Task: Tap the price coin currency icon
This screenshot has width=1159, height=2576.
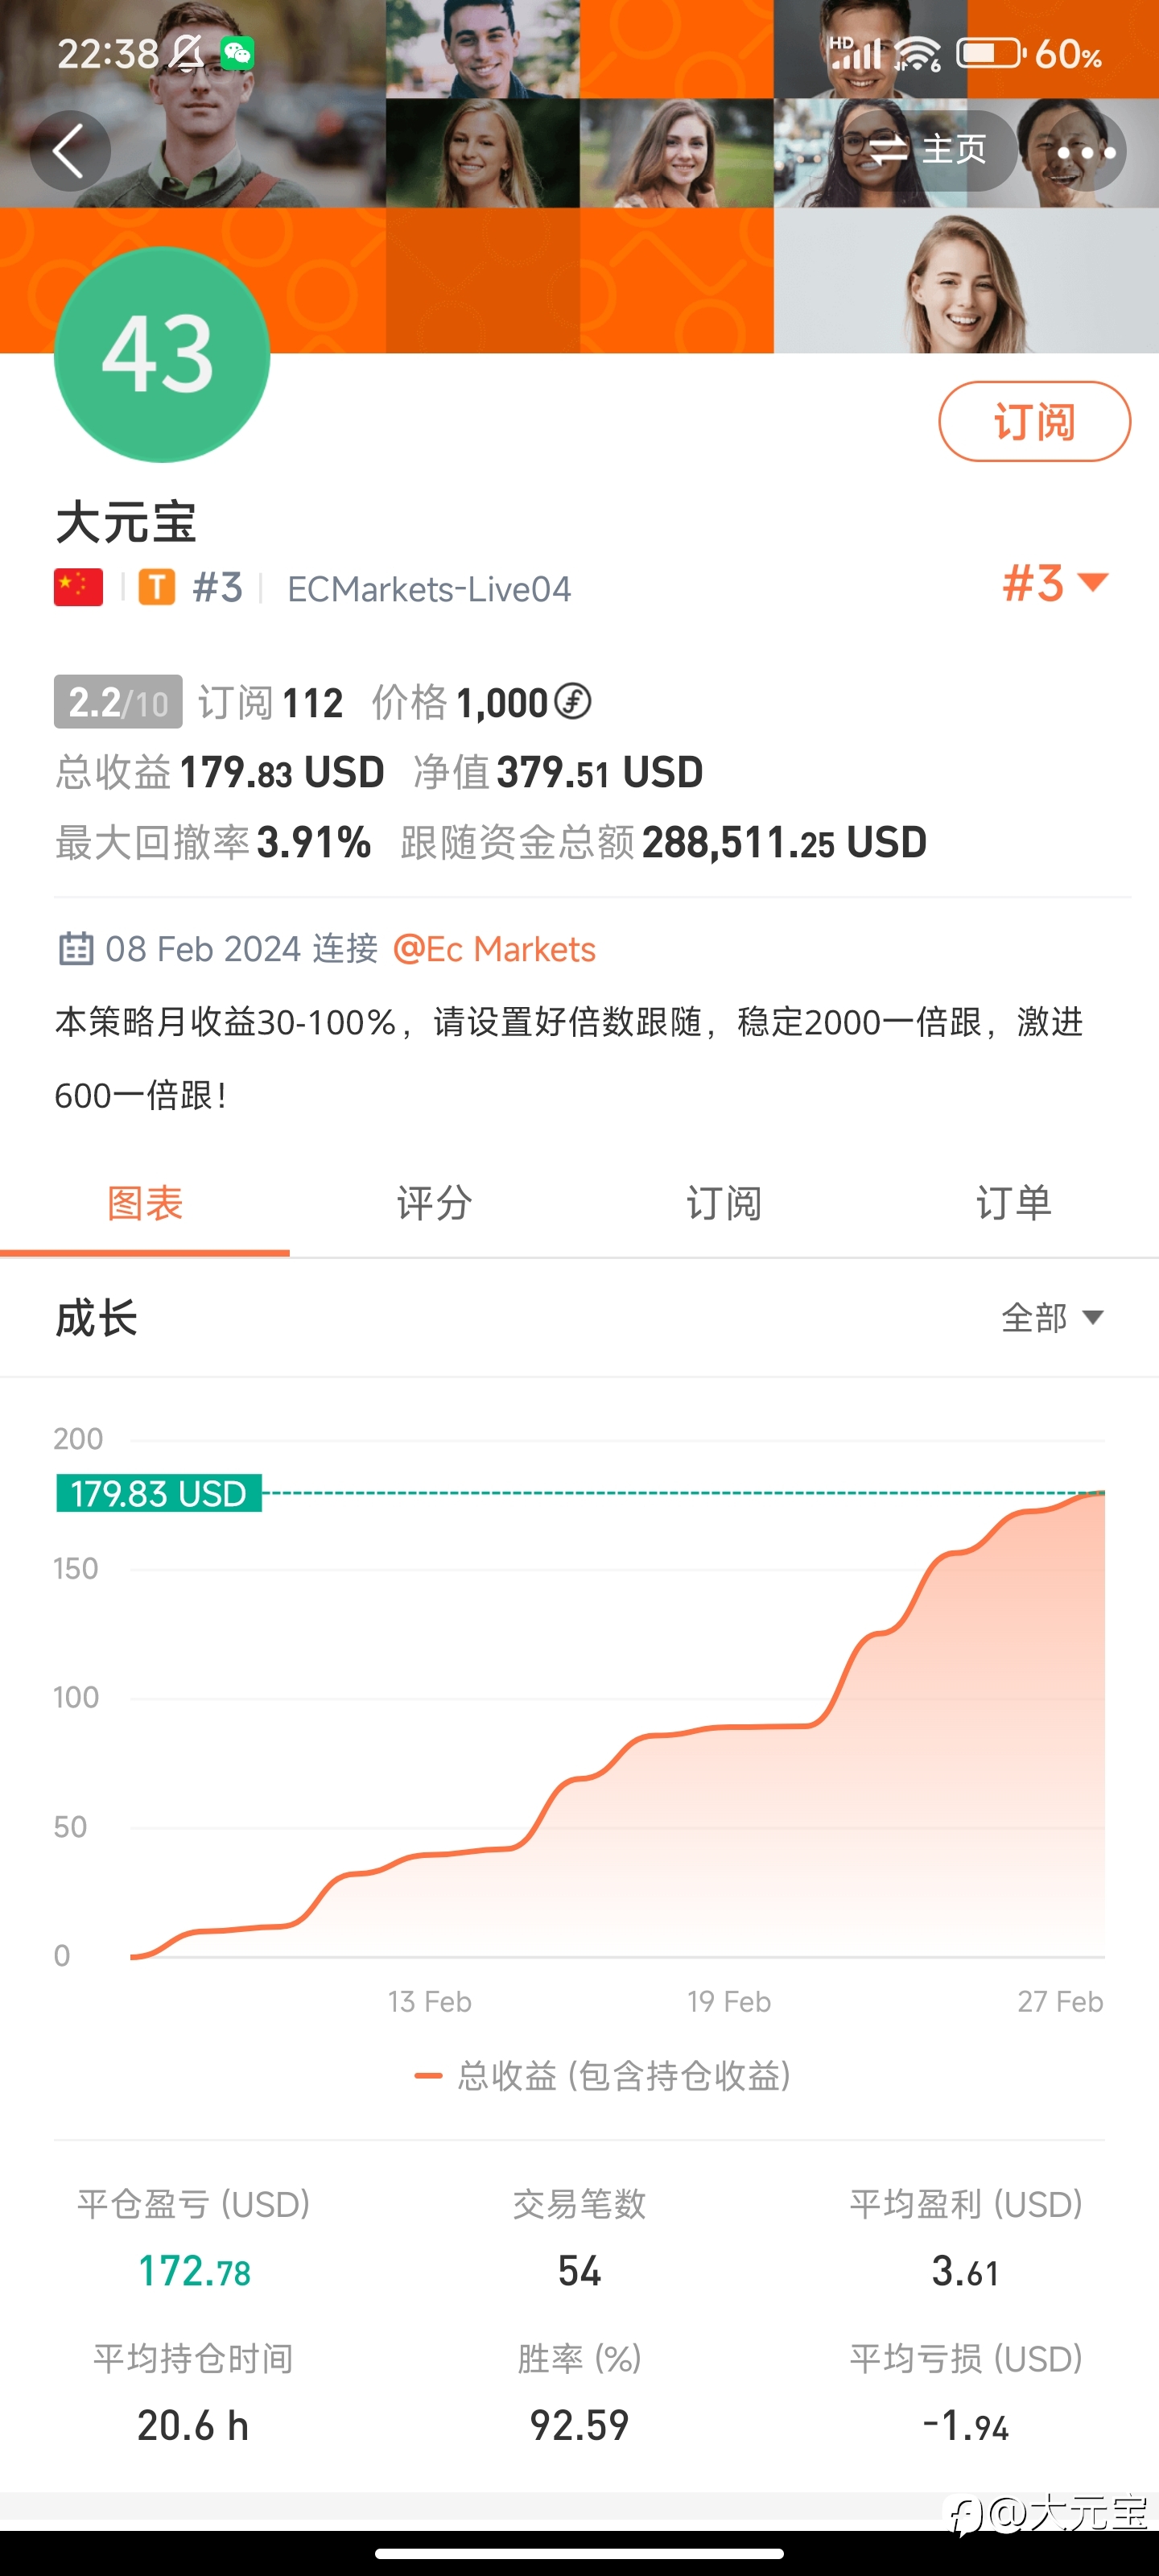Action: coord(573,702)
